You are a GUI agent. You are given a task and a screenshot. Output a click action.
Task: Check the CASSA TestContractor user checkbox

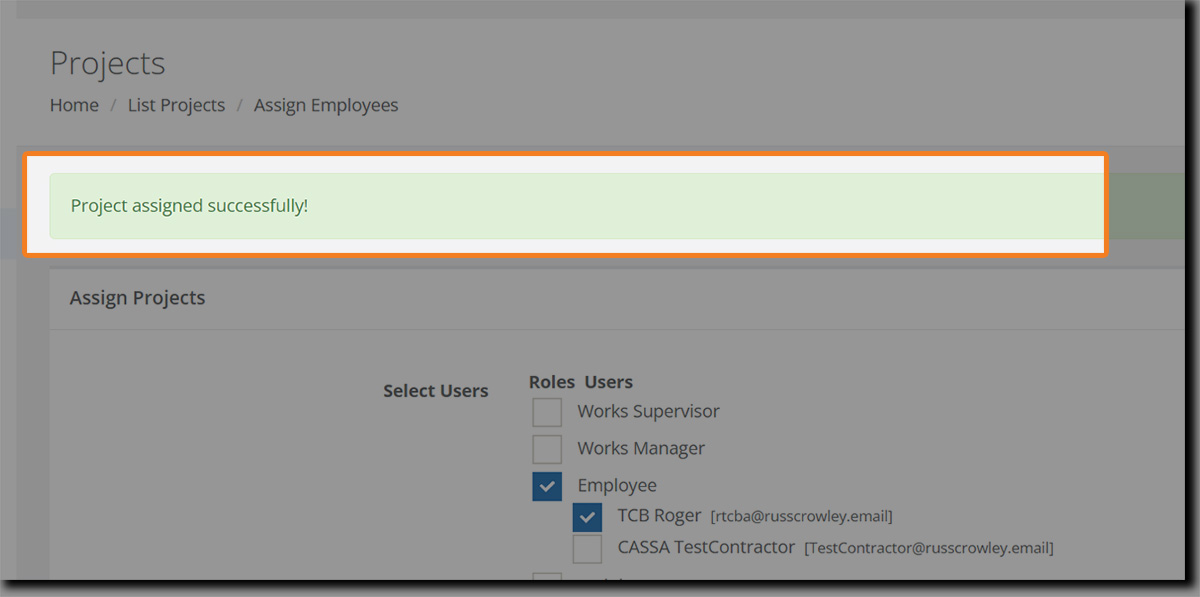[x=587, y=549]
